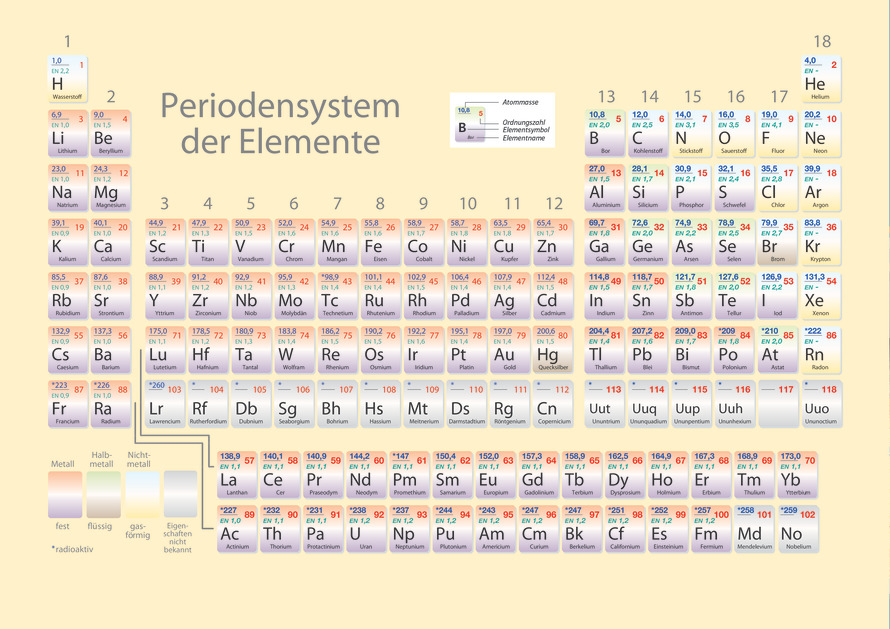Click the Blei (Pb) element tile
Image resolution: width=890 pixels, height=629 pixels.
(648, 350)
